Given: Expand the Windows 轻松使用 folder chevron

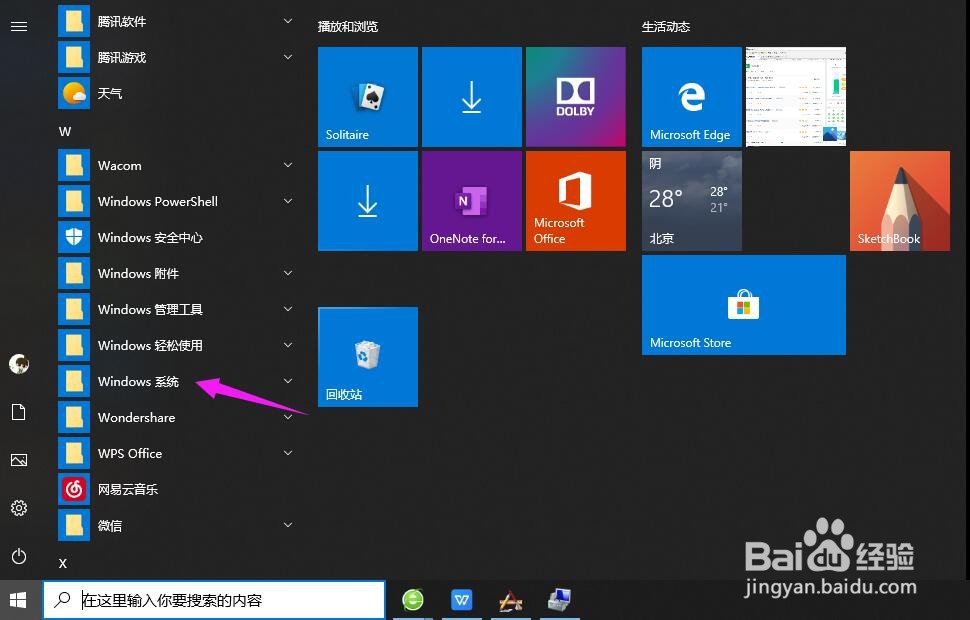Looking at the screenshot, I should click(x=288, y=345).
